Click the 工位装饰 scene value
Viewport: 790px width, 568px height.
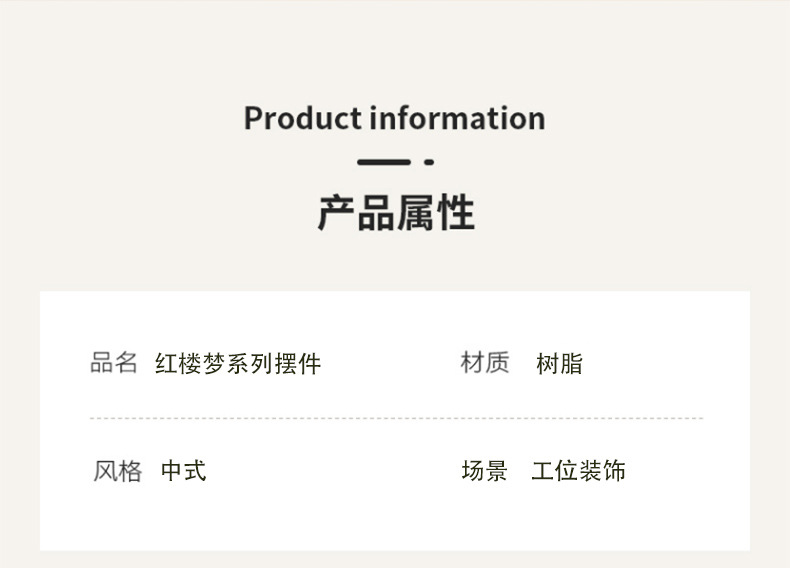(578, 471)
